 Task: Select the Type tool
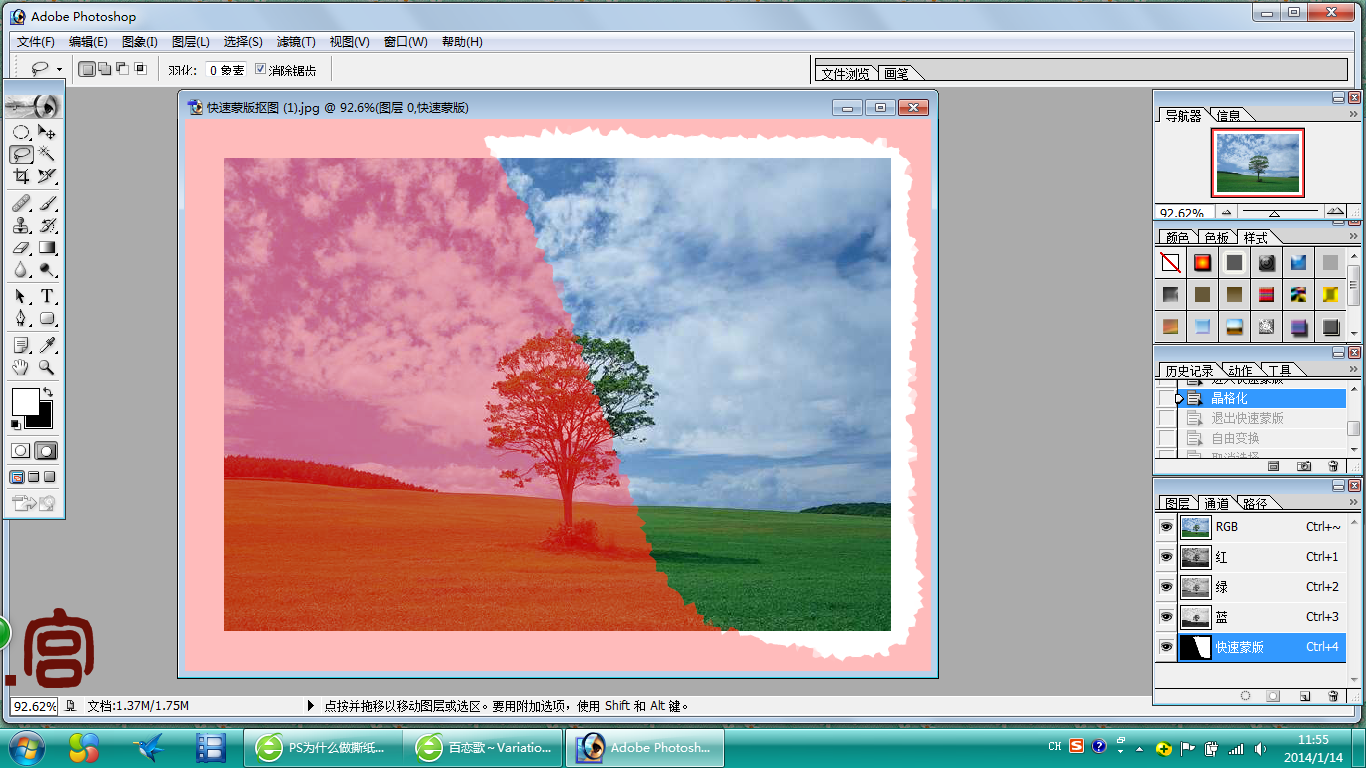[x=47, y=297]
